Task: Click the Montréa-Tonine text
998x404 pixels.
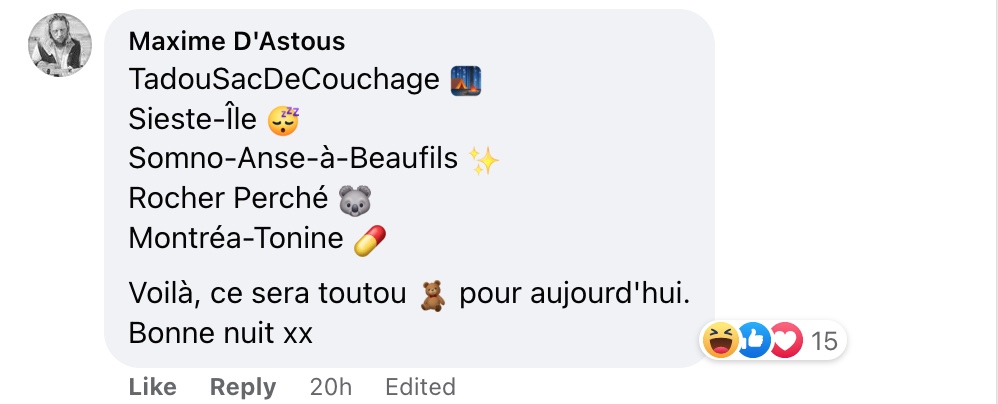Action: click(236, 238)
